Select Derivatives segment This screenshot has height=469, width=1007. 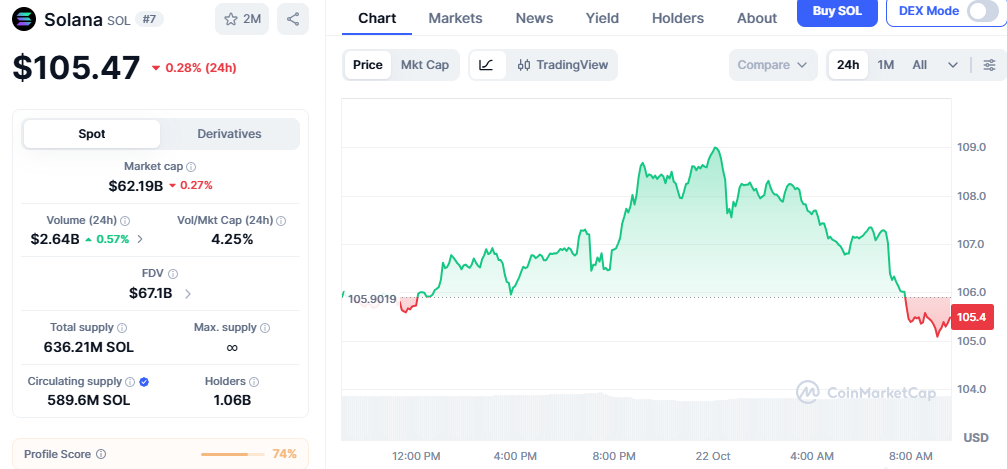click(229, 134)
